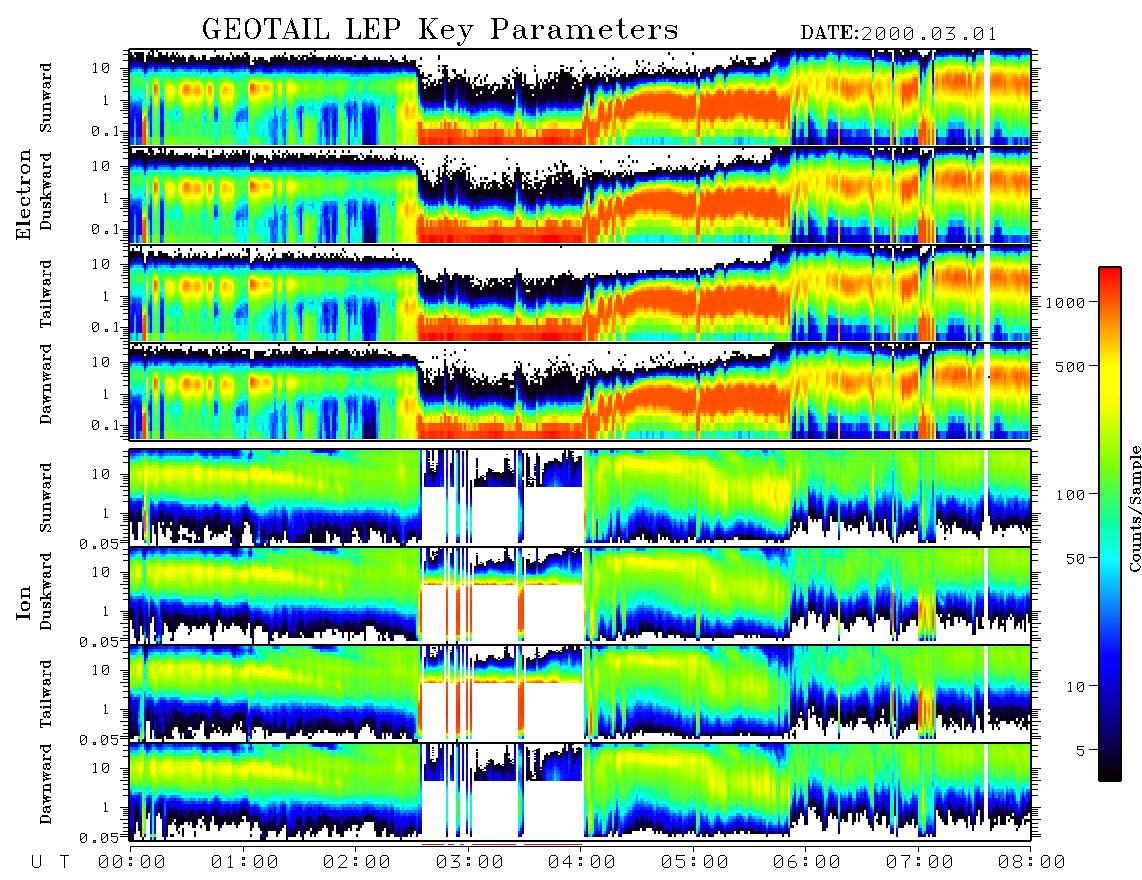The width and height of the screenshot is (1142, 880).
Task: Click the 0.05 tick of Ion Sunward axis
Action: point(100,543)
